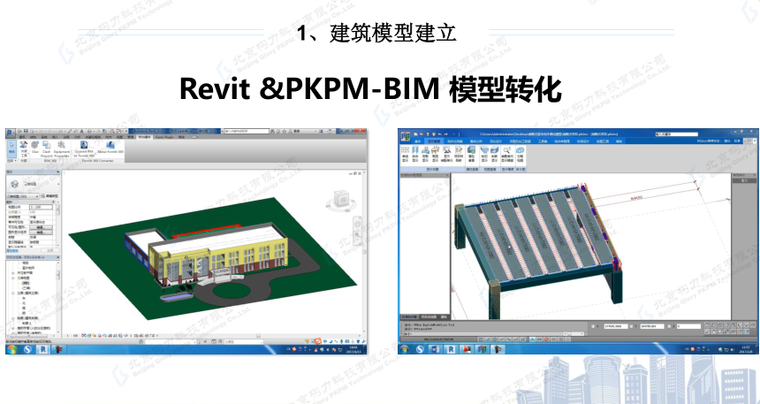Select the Revit 附加模块 (Add-Ins) tab

[x=144, y=137]
